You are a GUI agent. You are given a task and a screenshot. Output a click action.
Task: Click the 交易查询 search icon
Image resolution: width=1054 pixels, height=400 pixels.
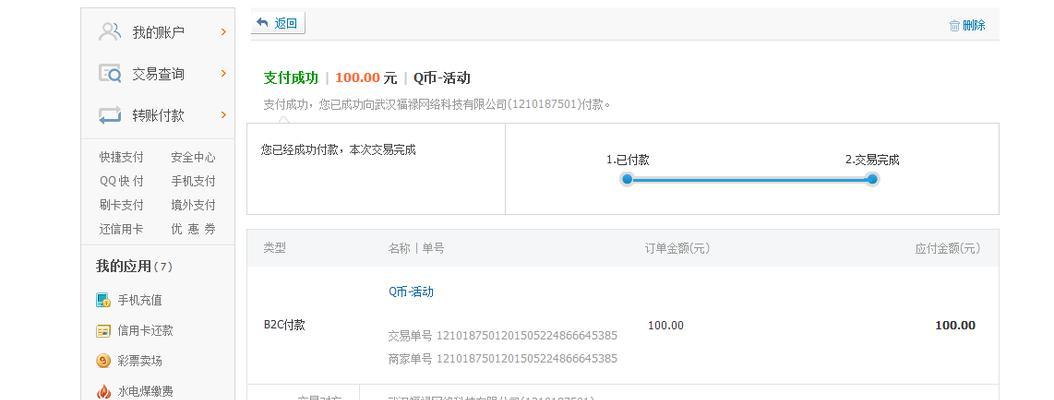click(x=110, y=73)
